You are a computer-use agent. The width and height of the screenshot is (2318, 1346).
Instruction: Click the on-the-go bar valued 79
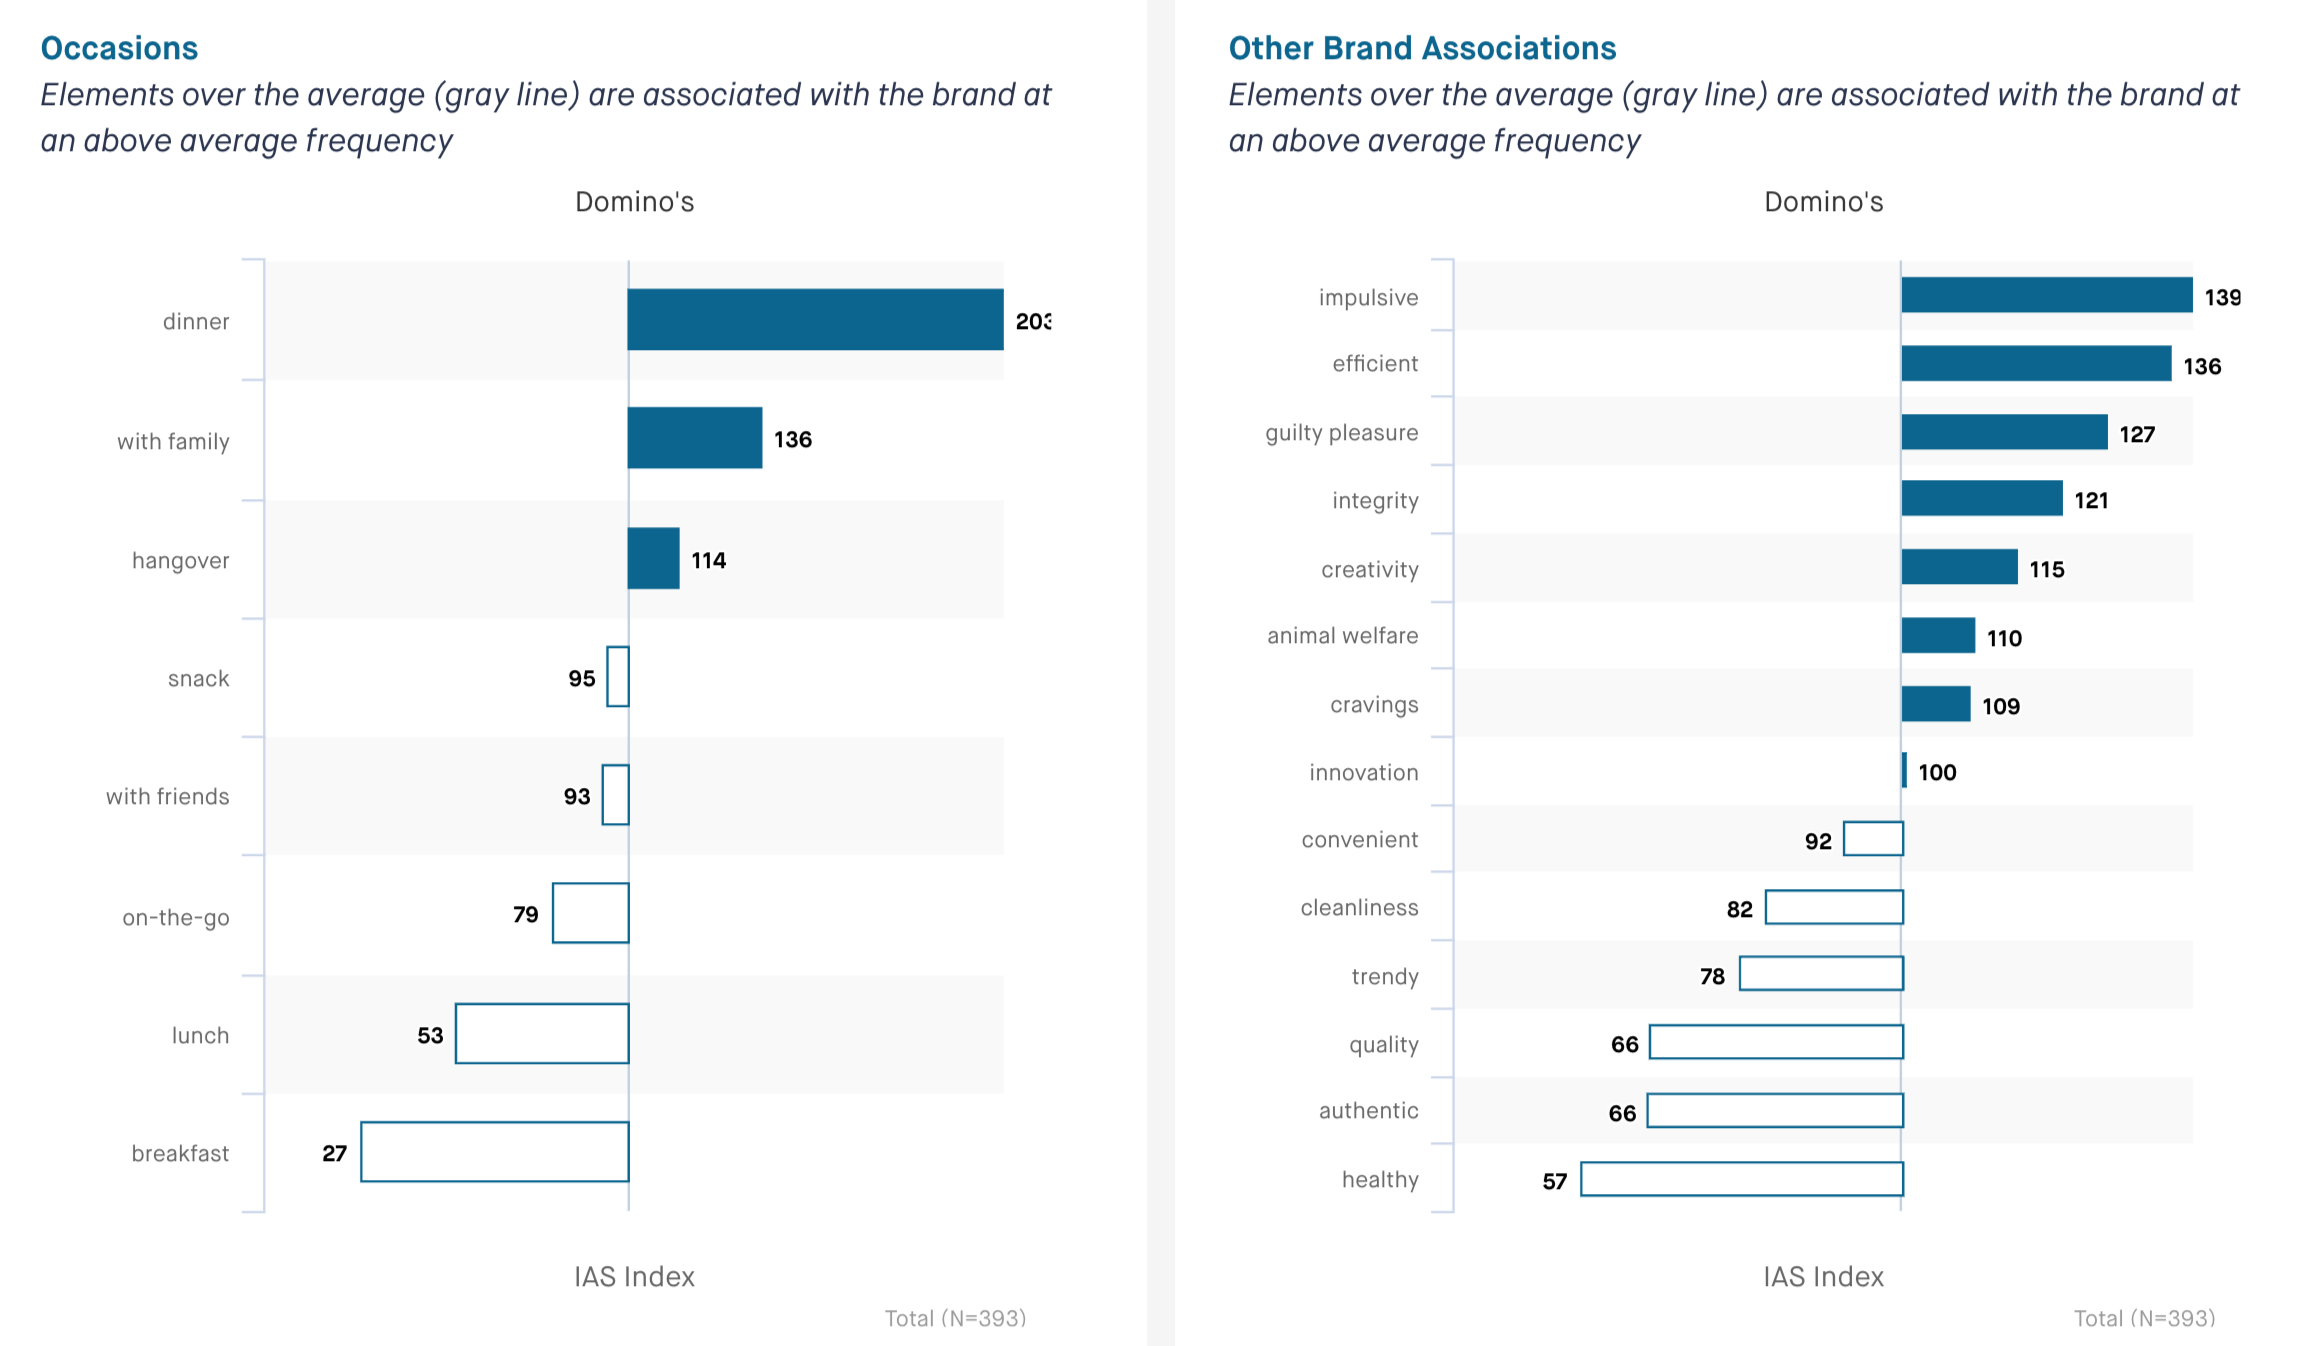pos(591,913)
